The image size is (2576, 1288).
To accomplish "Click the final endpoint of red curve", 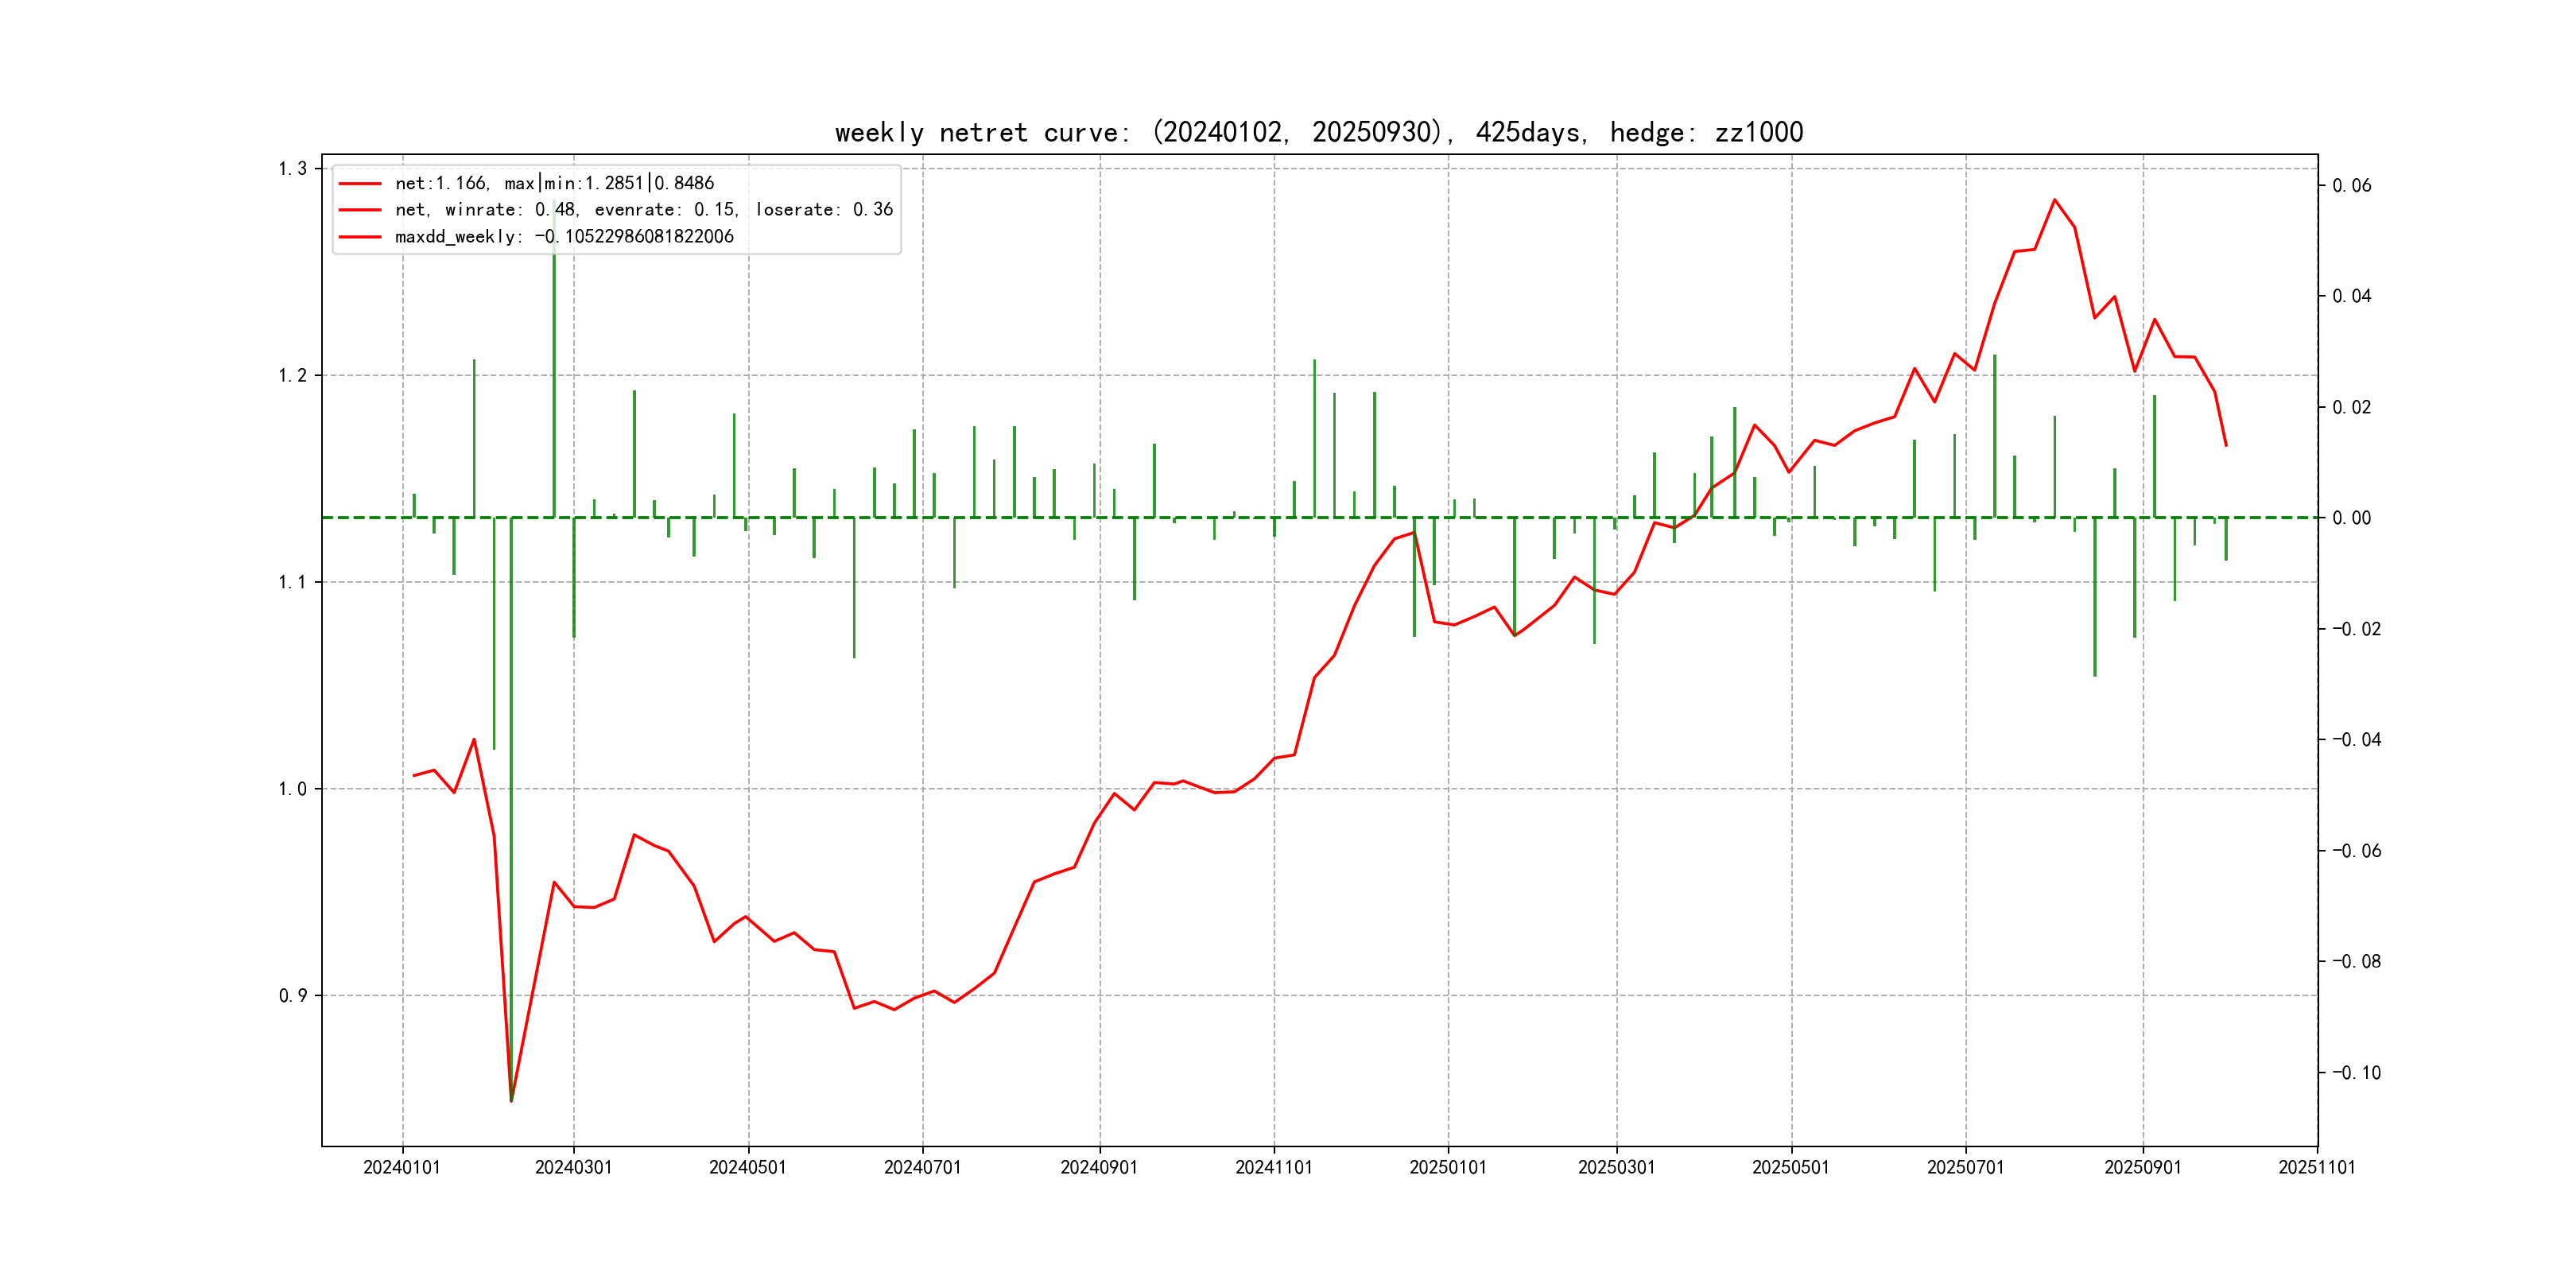I will [2226, 445].
